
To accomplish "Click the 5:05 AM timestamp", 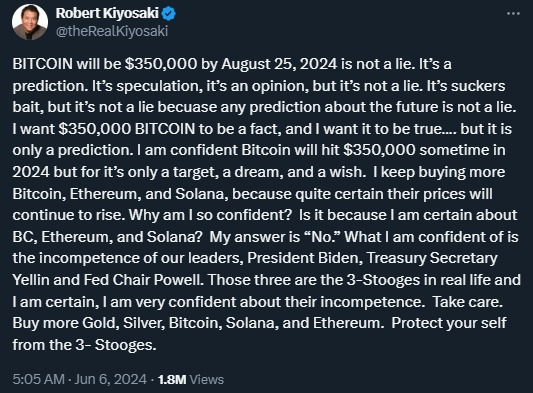I will 38,379.
